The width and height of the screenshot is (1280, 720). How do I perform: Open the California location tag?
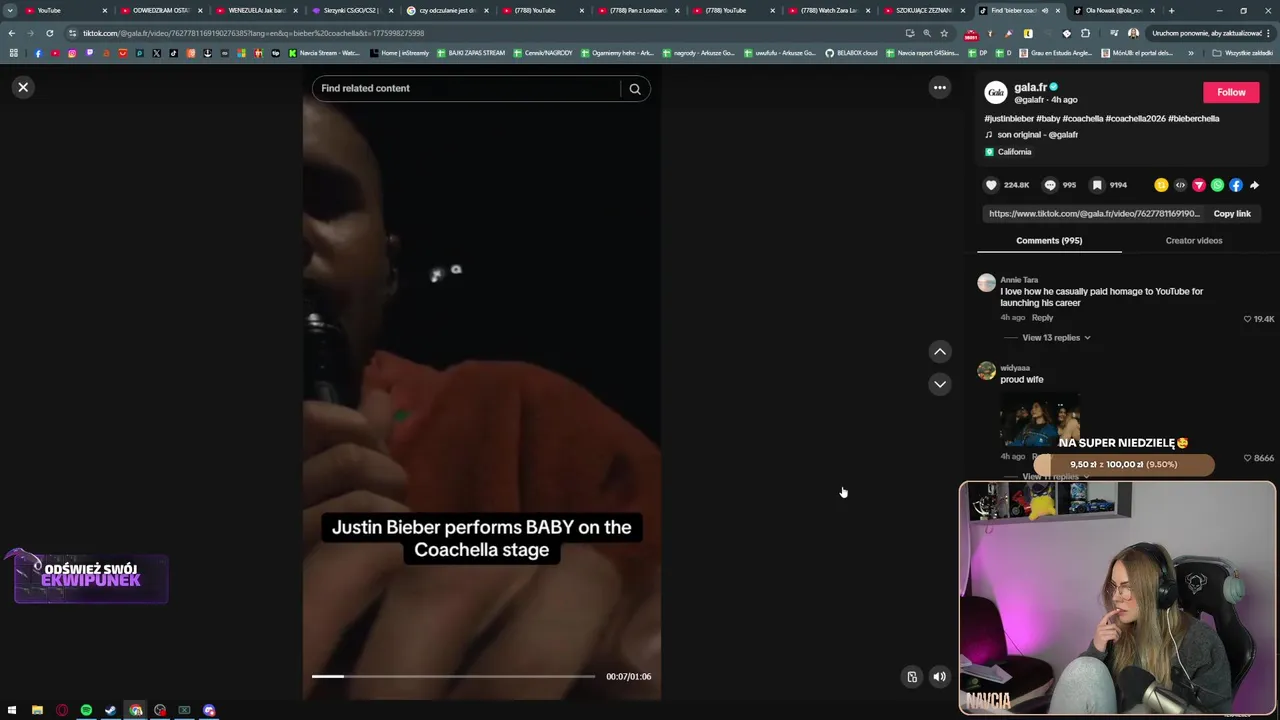(1014, 152)
